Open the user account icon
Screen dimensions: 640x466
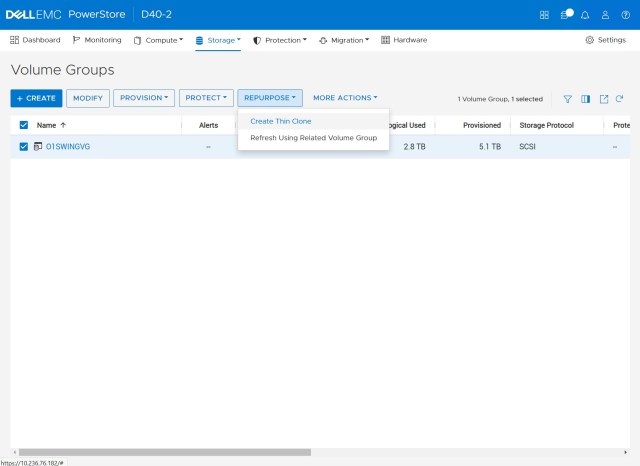click(605, 15)
